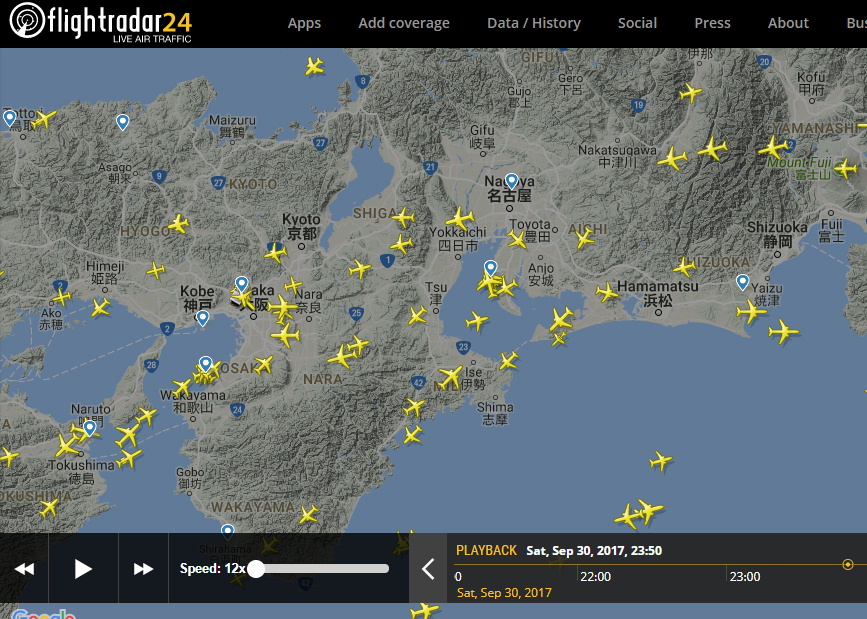Select the airport pin near Maizuru
This screenshot has height=619, width=867.
point(123,122)
